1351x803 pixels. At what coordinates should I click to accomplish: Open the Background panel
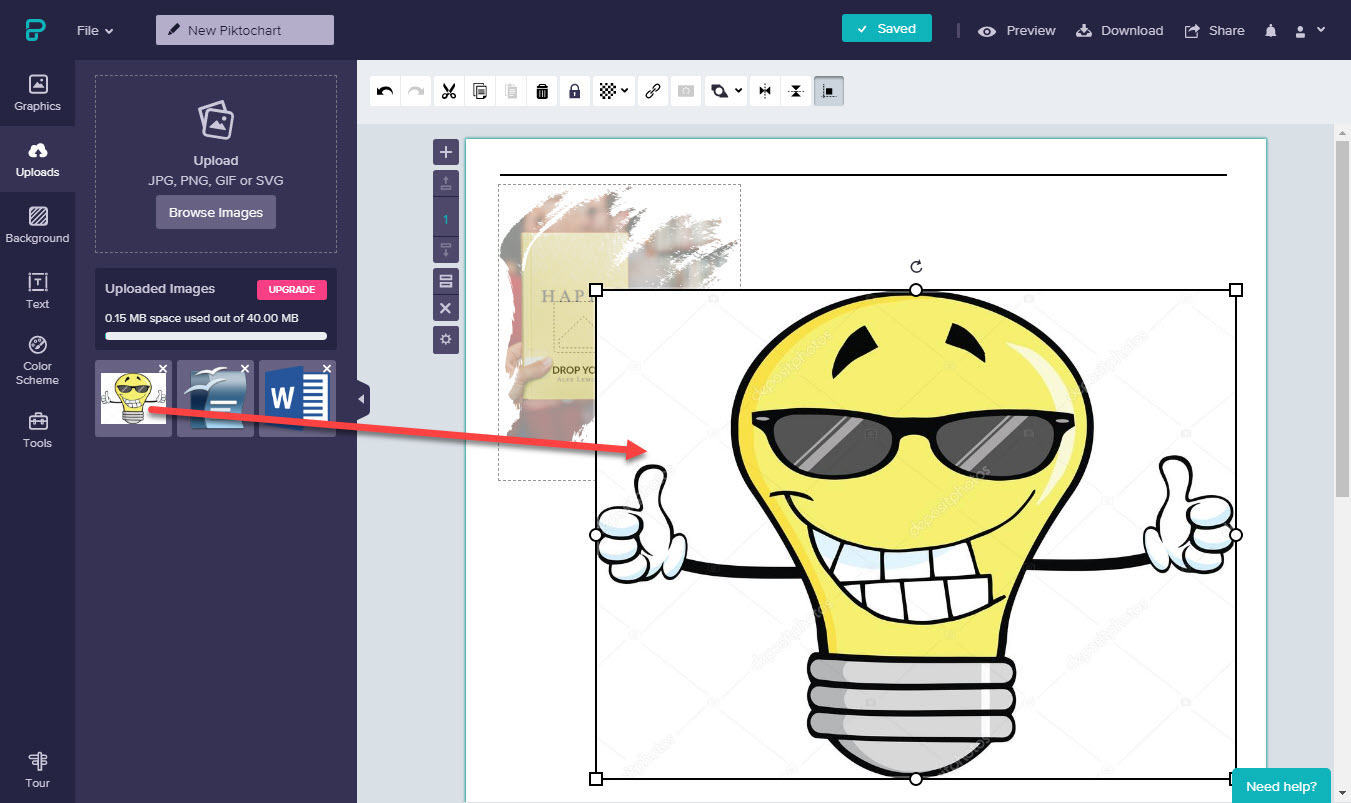pyautogui.click(x=37, y=225)
